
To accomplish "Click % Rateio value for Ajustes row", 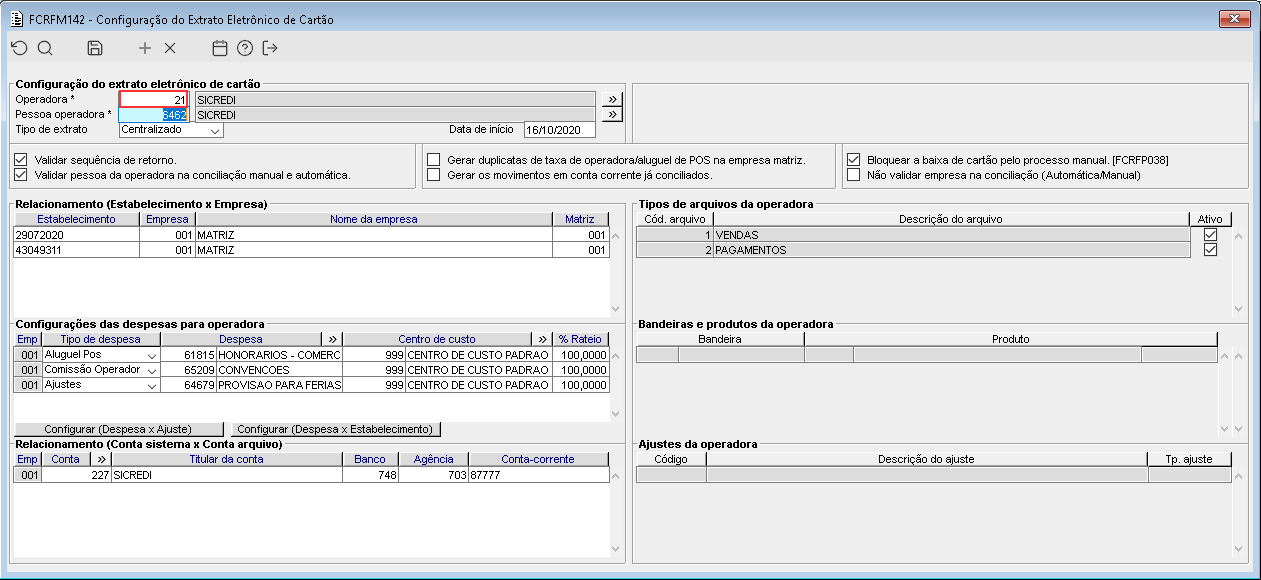I will [580, 385].
